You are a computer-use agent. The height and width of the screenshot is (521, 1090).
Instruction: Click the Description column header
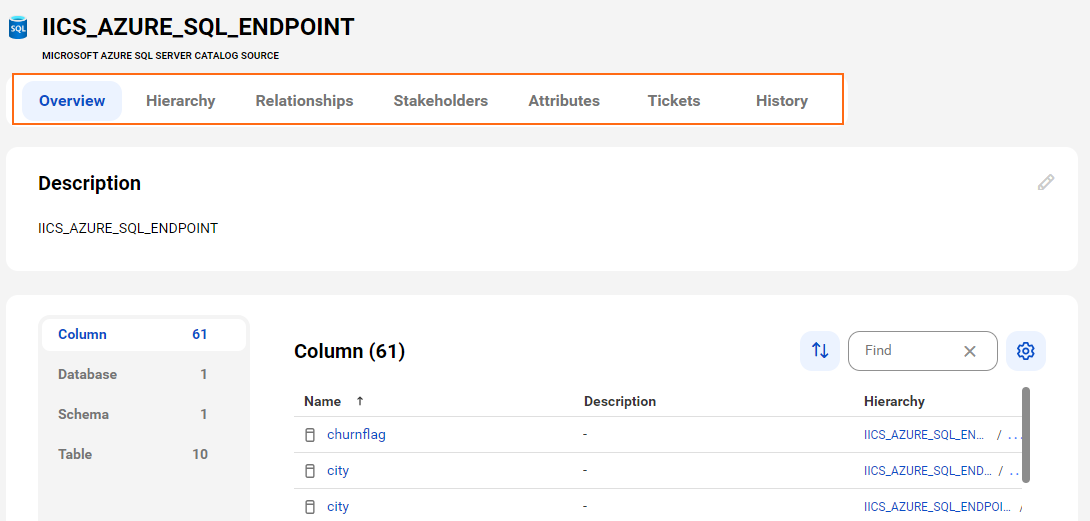[619, 401]
